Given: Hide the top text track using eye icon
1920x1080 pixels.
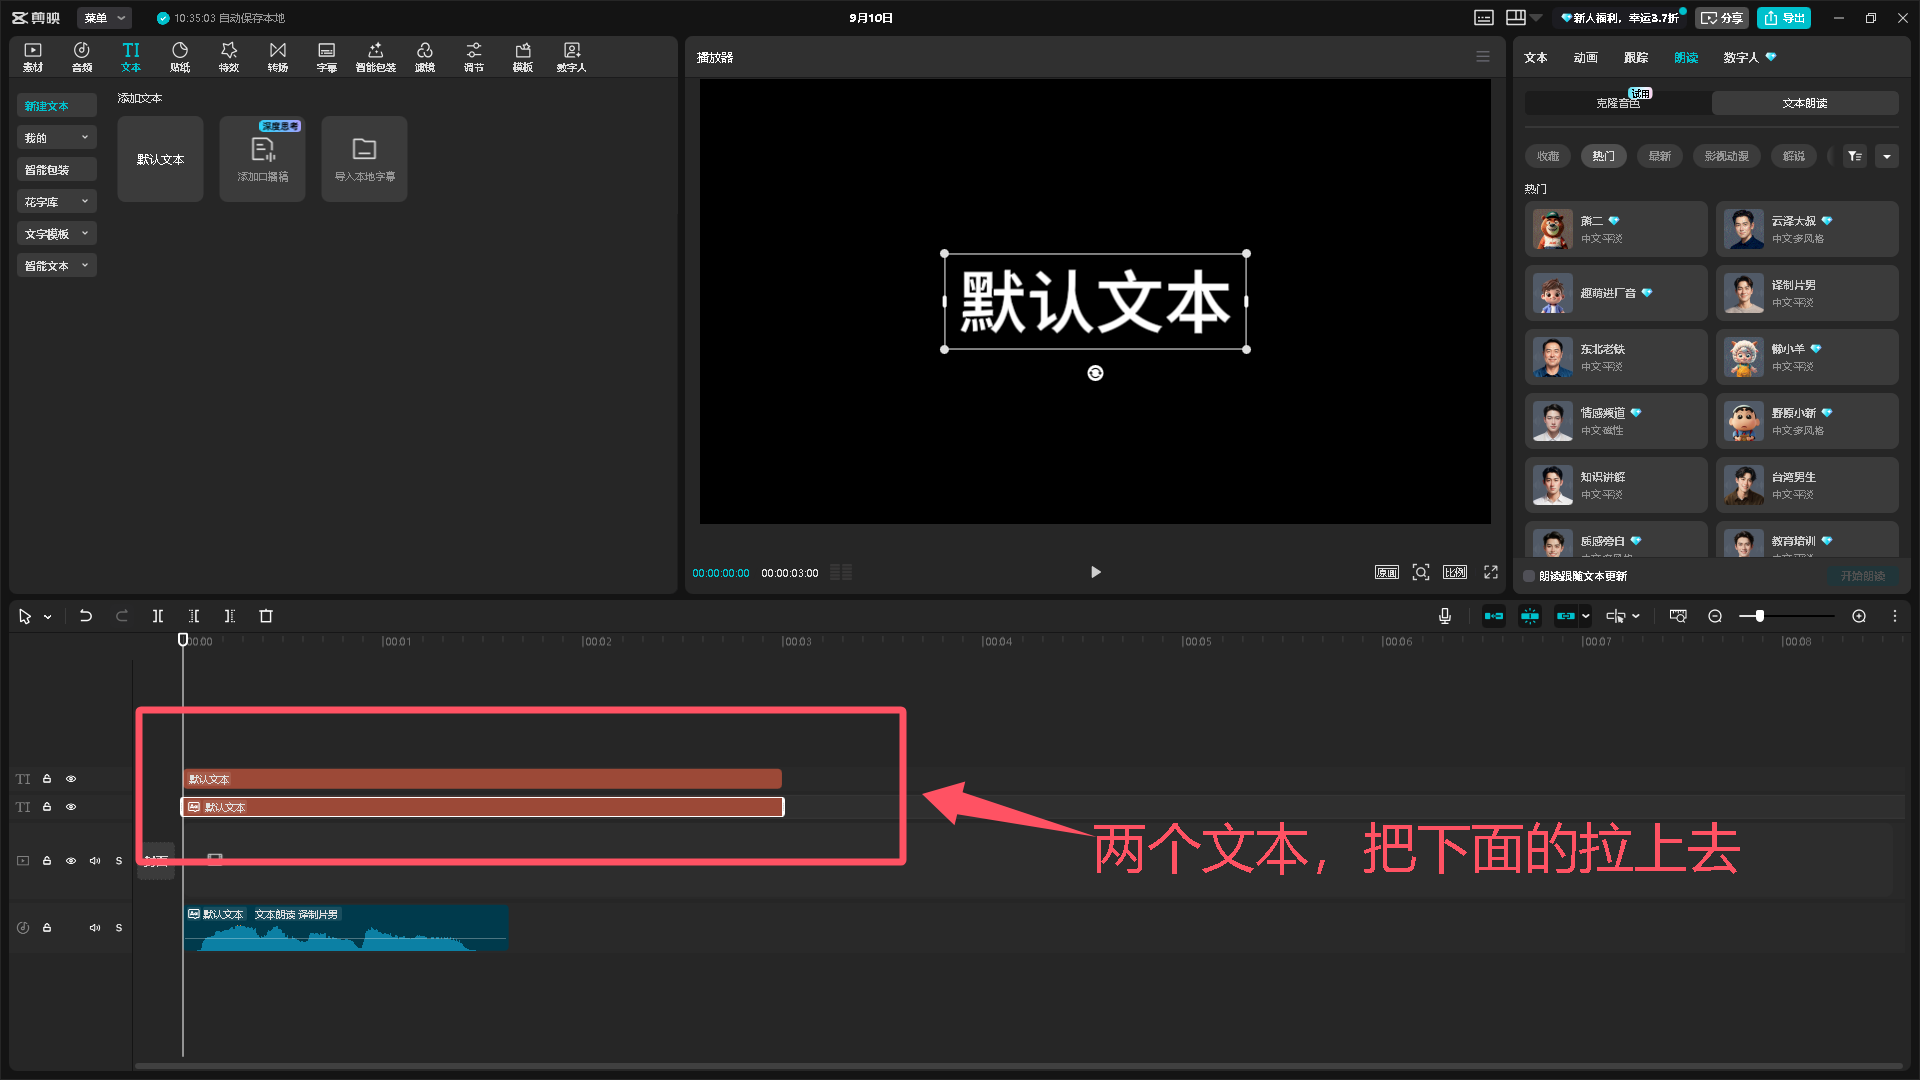Looking at the screenshot, I should (71, 779).
